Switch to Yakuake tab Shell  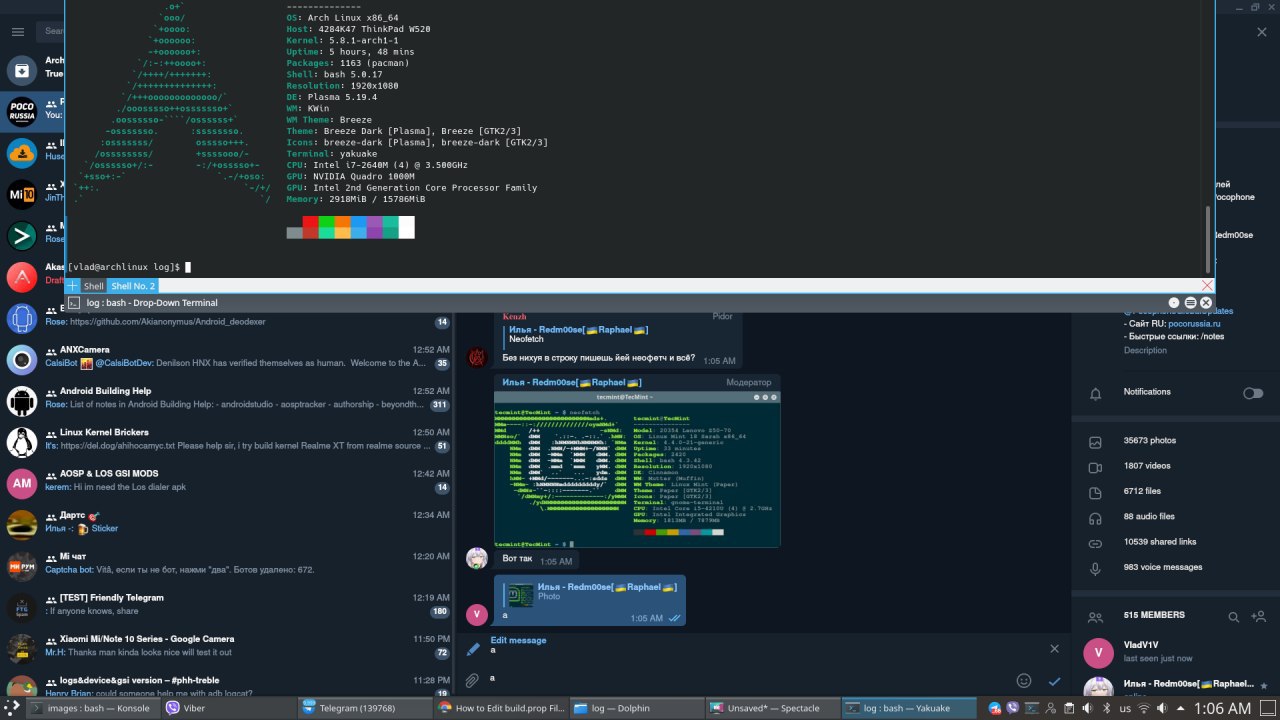click(93, 286)
